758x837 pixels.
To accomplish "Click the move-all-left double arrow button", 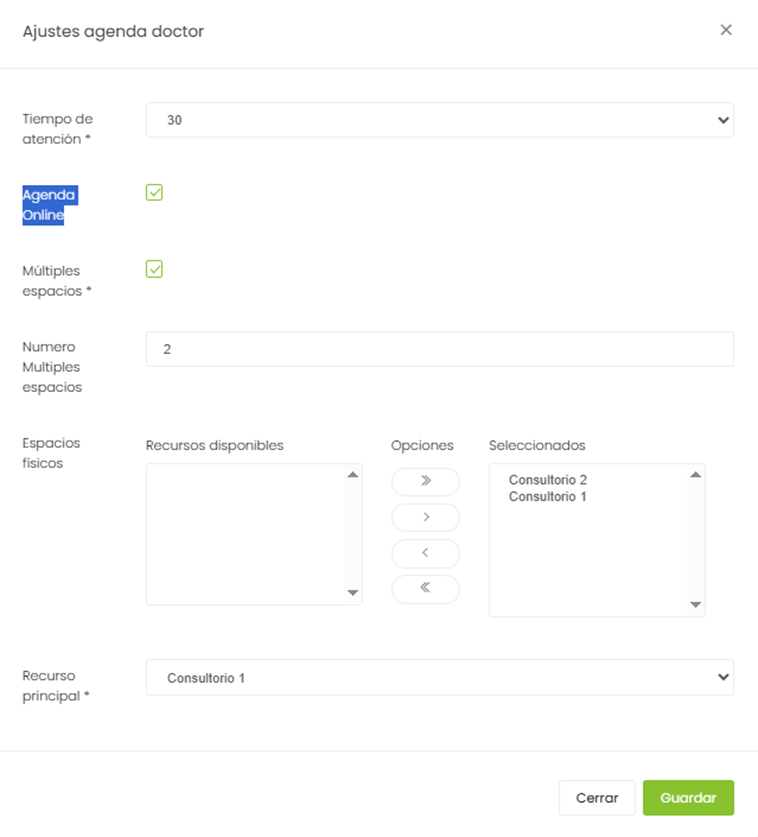I will [x=425, y=588].
